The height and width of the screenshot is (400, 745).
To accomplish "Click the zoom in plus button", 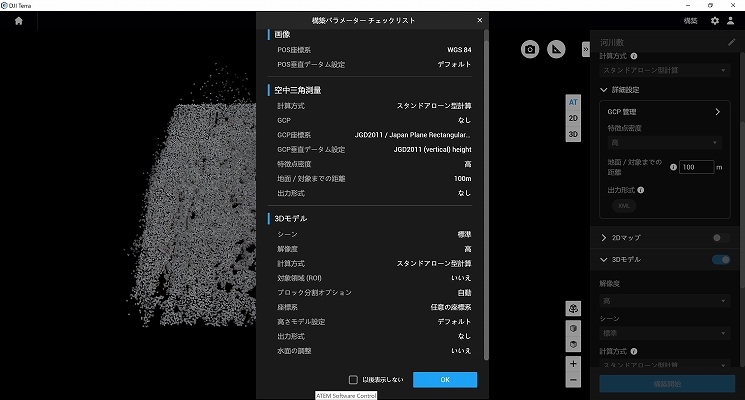I will pyautogui.click(x=573, y=364).
